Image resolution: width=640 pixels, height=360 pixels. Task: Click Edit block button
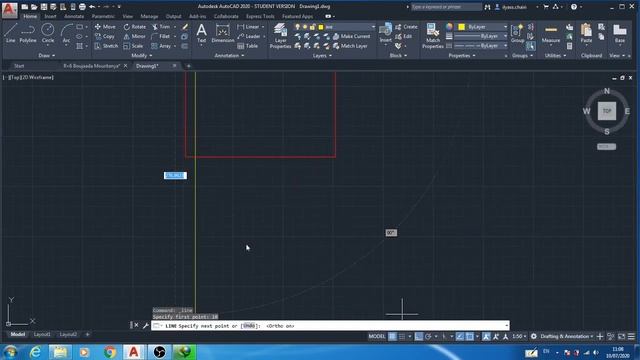pyautogui.click(x=404, y=36)
